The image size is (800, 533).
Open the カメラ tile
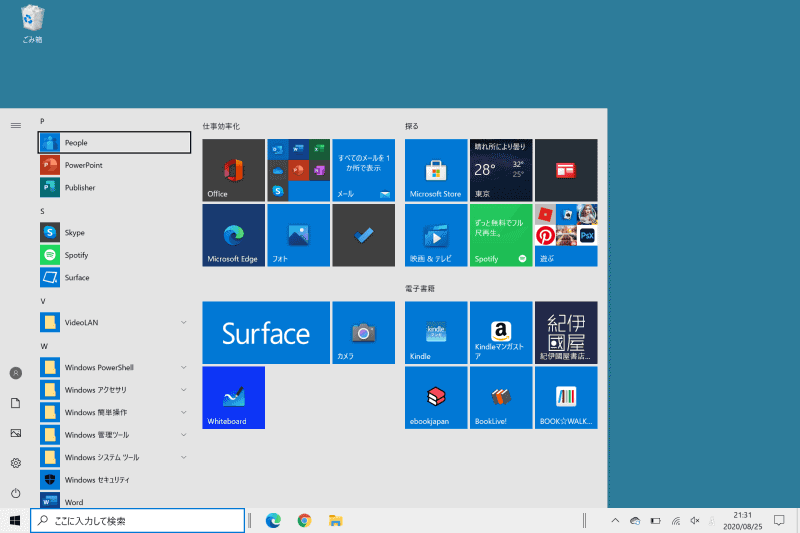point(363,333)
